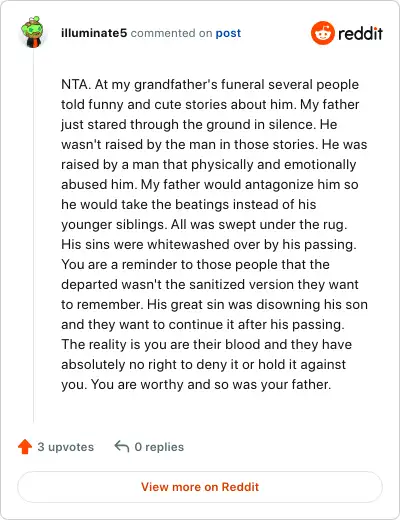Open the illuminate5 username profile link

point(94,33)
